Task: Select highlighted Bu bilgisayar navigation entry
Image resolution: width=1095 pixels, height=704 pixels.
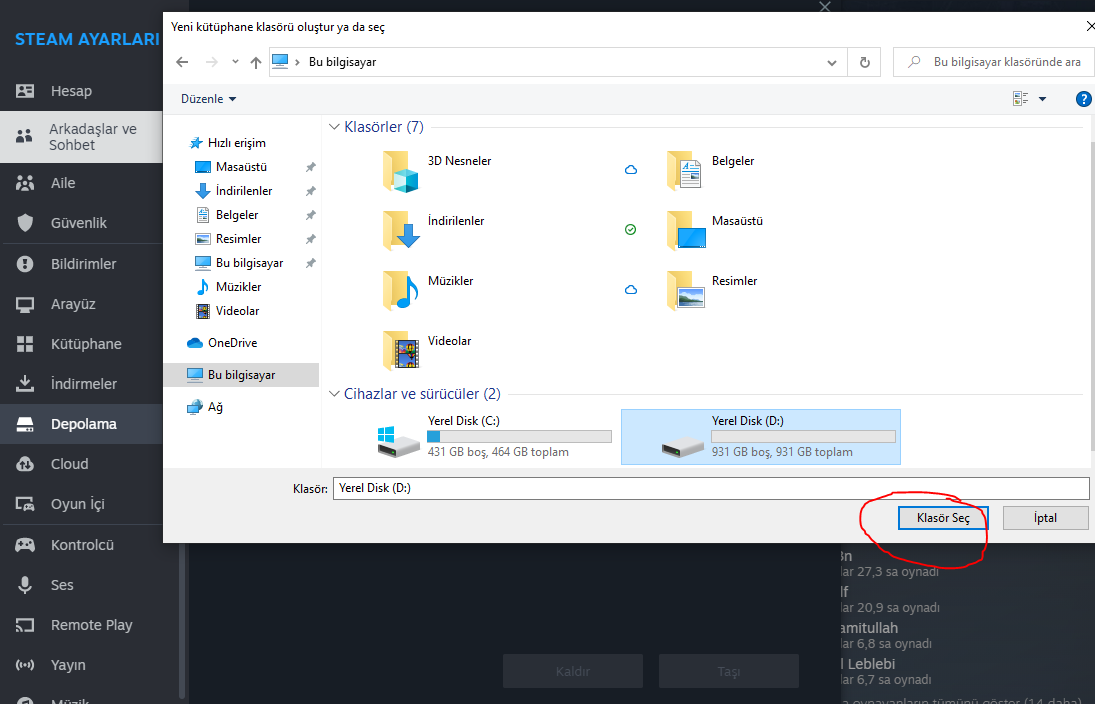Action: (241, 375)
